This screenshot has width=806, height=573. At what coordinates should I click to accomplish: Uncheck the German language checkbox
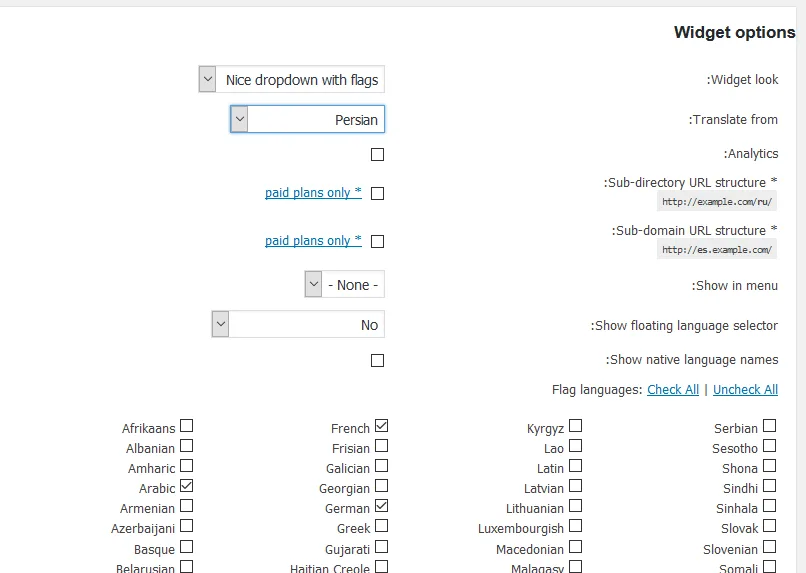[381, 506]
